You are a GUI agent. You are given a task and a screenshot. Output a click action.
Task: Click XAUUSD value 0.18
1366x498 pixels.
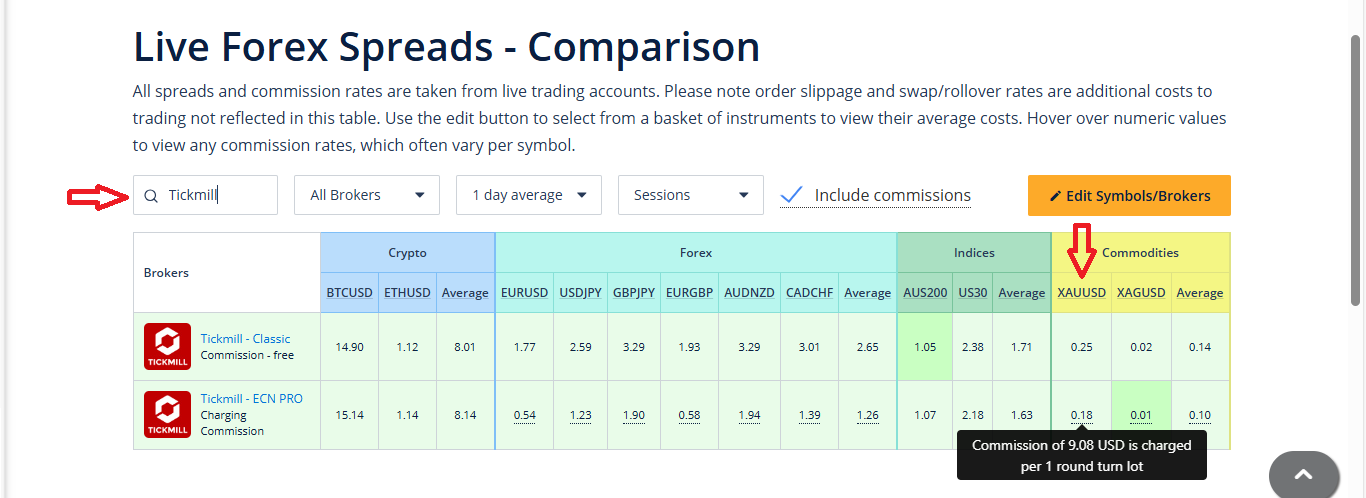pos(1082,414)
